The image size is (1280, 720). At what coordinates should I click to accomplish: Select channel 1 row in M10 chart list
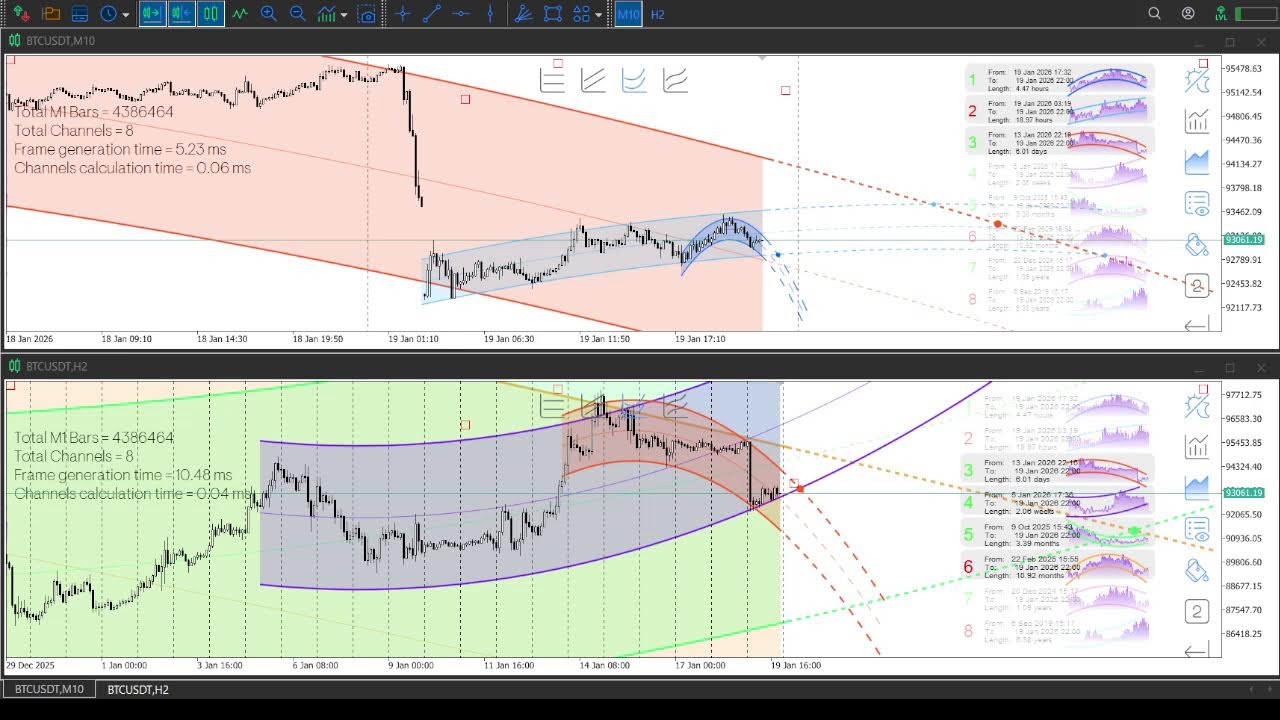(1059, 79)
